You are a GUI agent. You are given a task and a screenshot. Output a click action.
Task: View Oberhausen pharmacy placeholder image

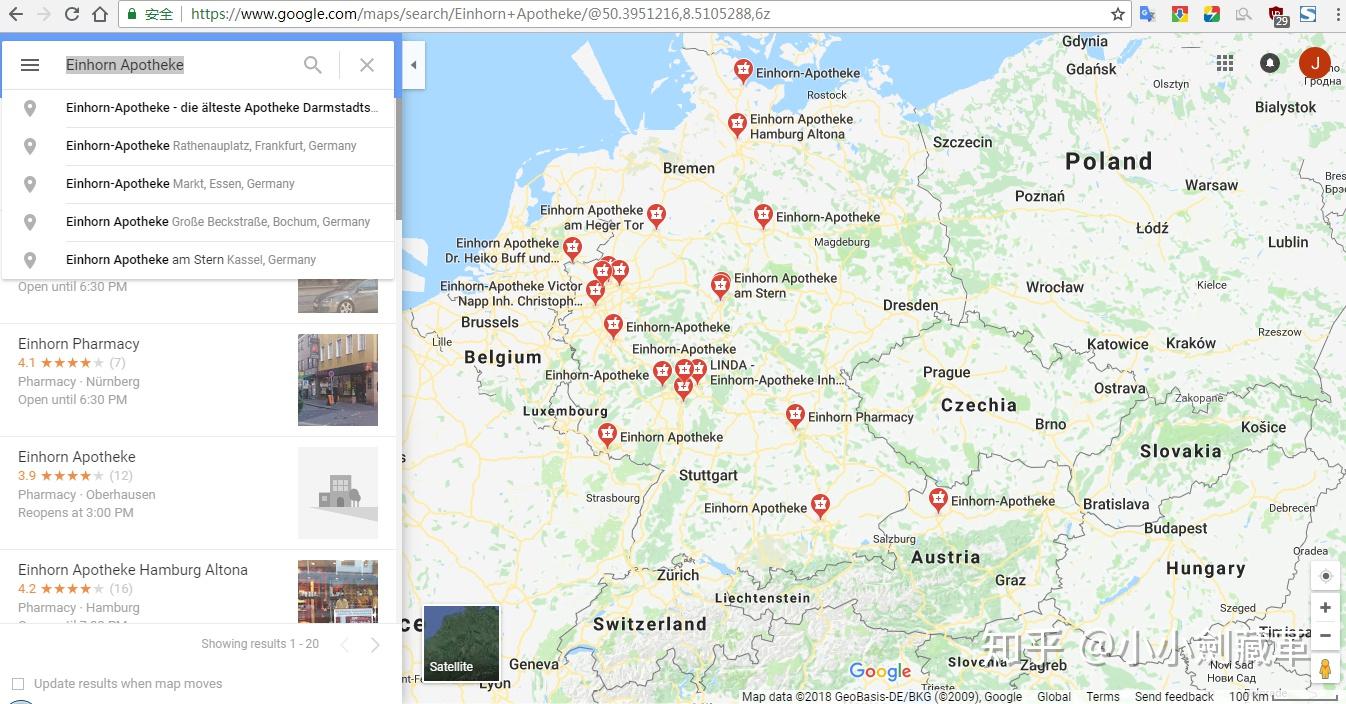[x=338, y=493]
